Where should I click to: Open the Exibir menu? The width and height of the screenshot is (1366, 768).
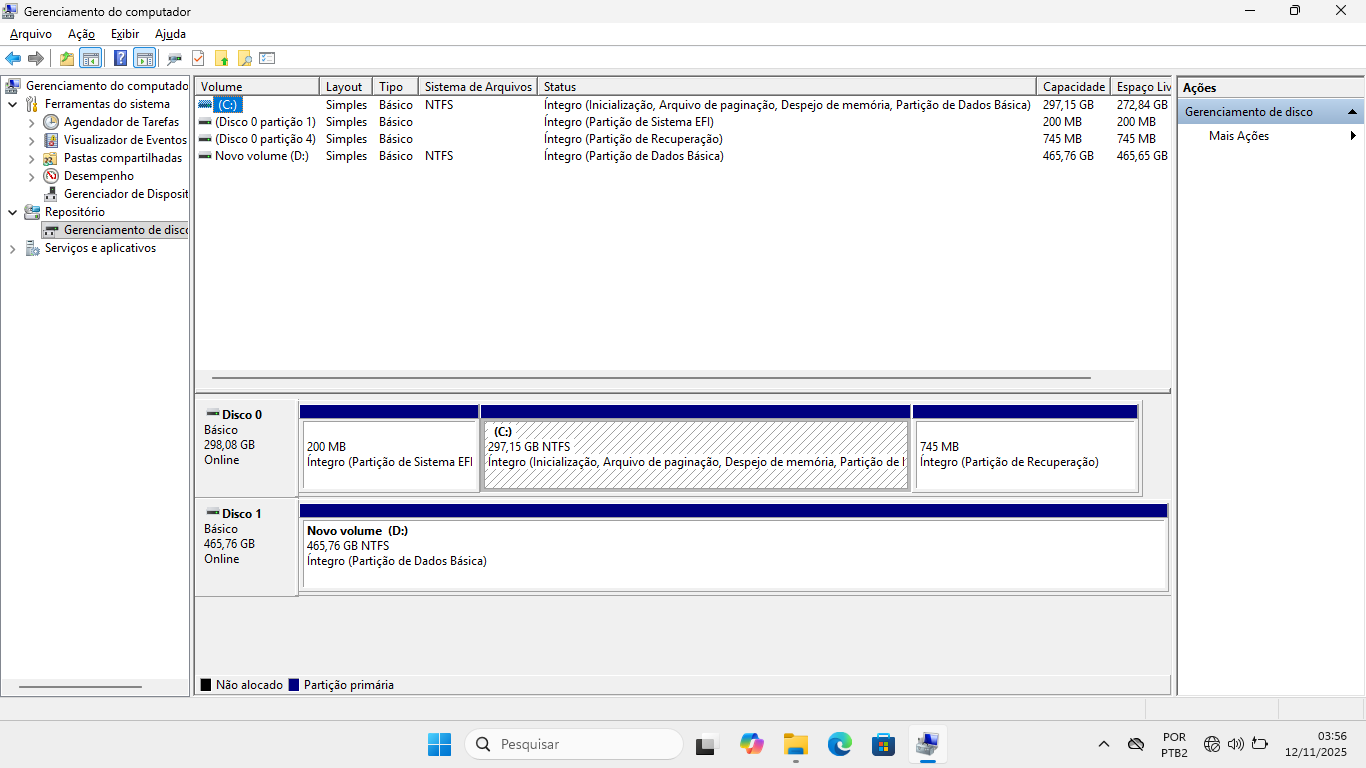tap(124, 33)
